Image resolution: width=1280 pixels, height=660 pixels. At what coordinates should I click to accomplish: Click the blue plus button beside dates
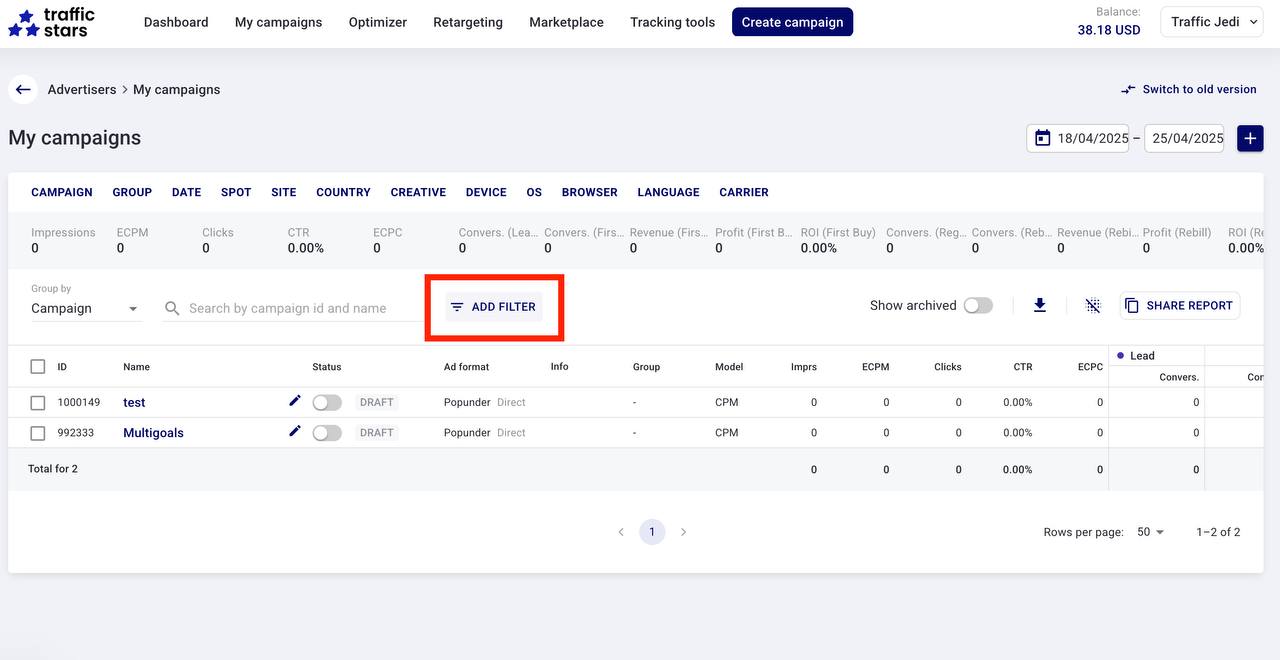coord(1250,138)
